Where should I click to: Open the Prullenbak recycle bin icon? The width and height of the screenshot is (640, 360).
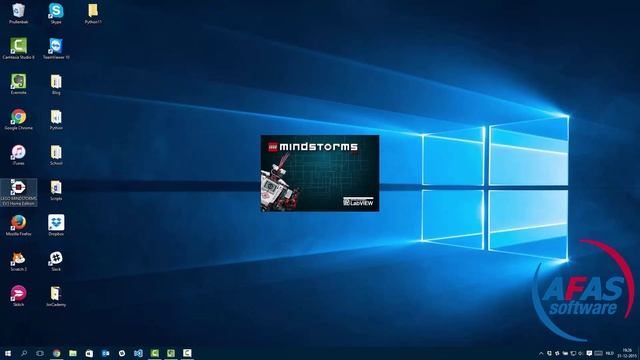[x=18, y=13]
